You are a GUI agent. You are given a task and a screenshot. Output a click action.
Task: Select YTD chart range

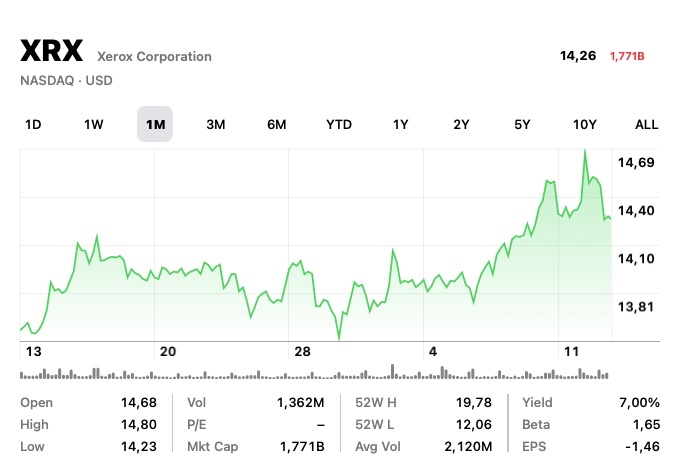tap(339, 125)
